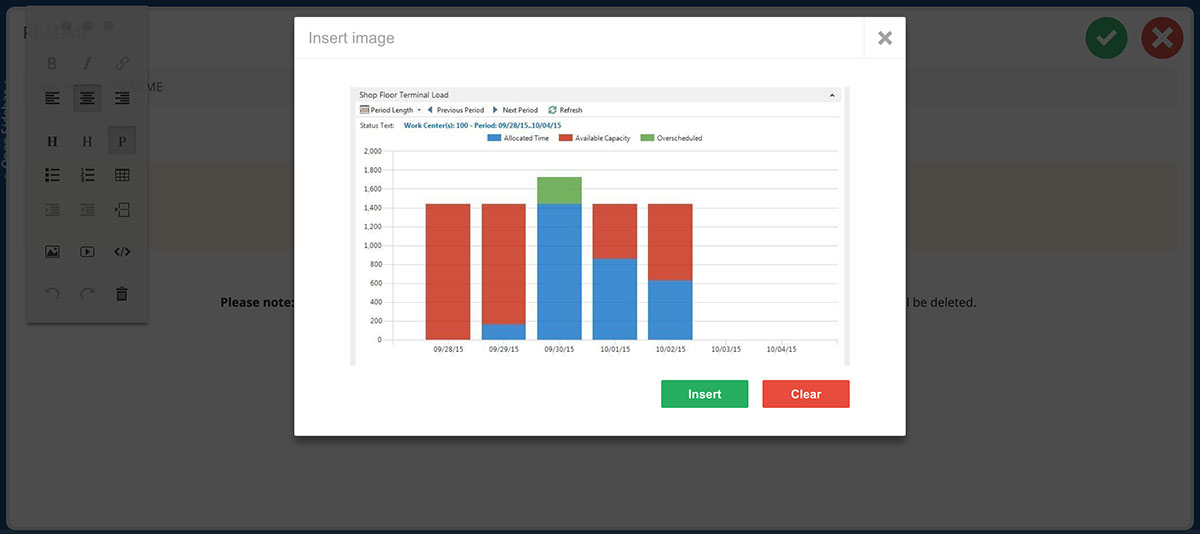Click the chart image preview
The width and height of the screenshot is (1200, 534).
coord(599,226)
